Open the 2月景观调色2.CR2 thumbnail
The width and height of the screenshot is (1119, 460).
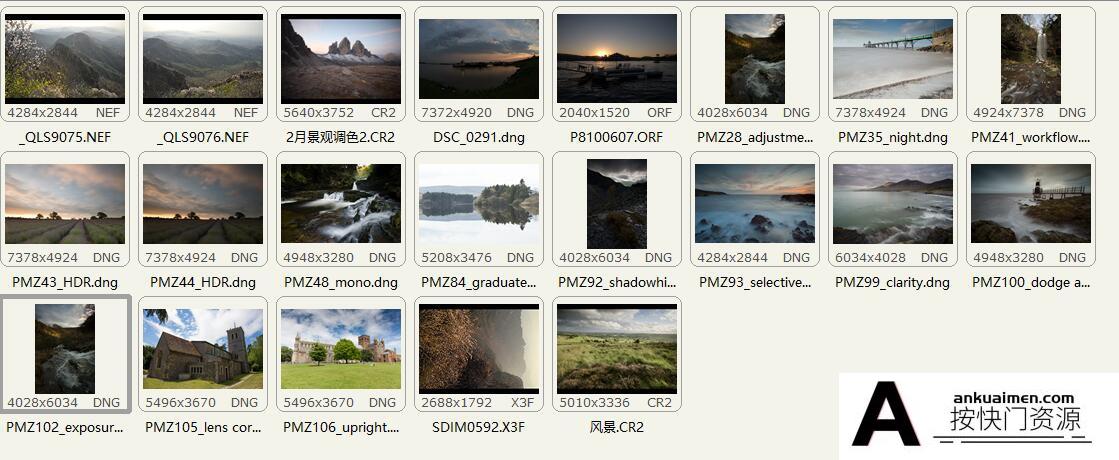coord(341,59)
